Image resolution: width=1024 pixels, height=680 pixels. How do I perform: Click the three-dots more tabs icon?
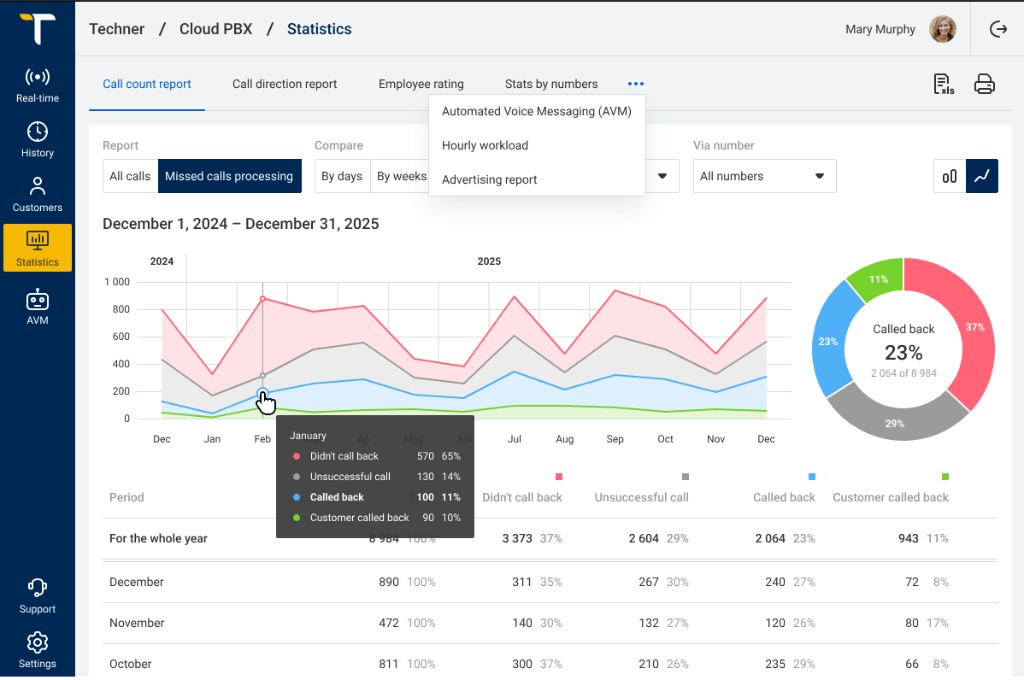(635, 84)
